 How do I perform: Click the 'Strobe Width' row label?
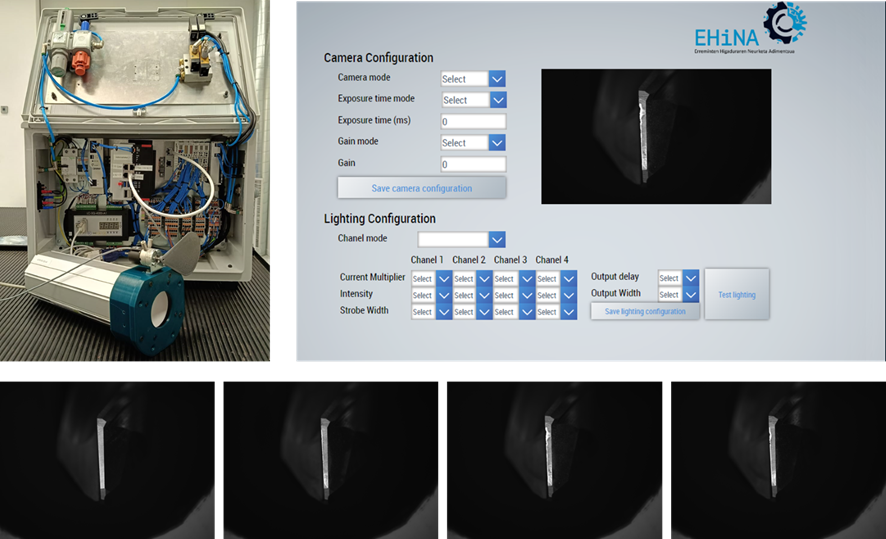tap(364, 310)
